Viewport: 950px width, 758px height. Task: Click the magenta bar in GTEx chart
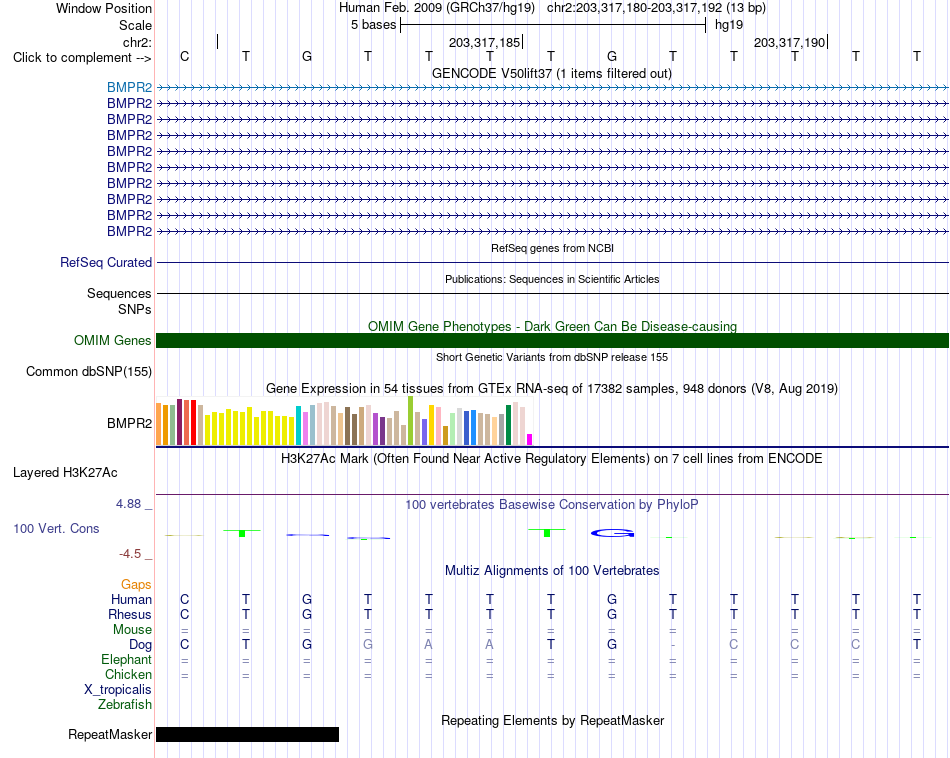pos(530,440)
